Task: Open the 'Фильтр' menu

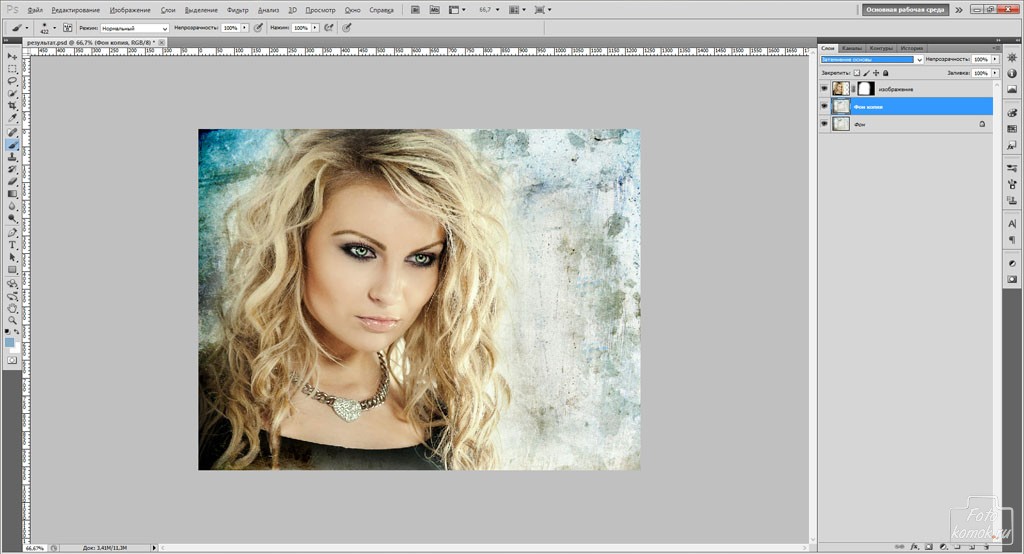Action: click(x=238, y=10)
